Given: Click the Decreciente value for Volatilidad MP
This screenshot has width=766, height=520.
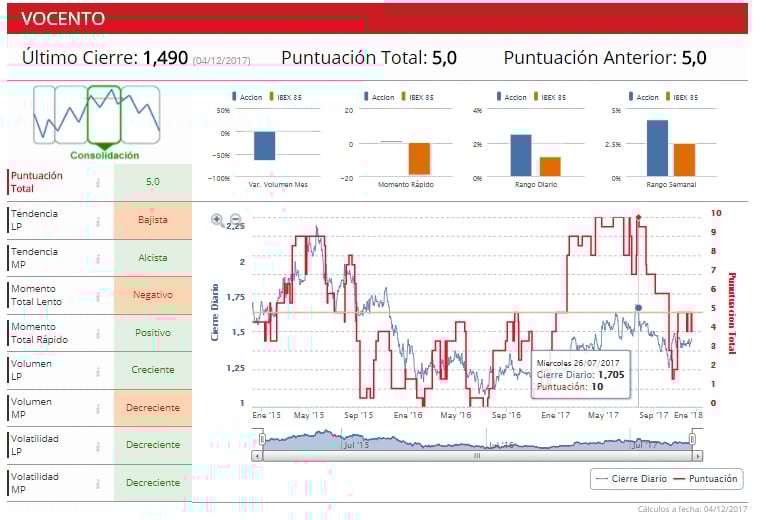Looking at the screenshot, I should pos(153,483).
